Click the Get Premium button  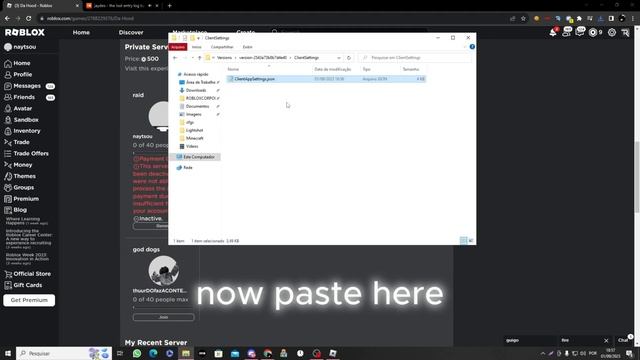click(x=29, y=300)
